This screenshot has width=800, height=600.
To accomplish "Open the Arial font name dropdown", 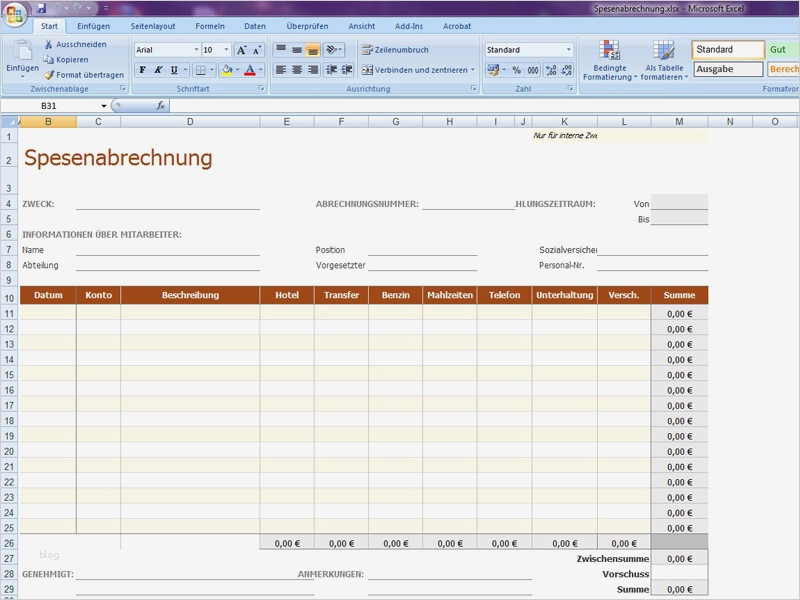I will (x=196, y=50).
